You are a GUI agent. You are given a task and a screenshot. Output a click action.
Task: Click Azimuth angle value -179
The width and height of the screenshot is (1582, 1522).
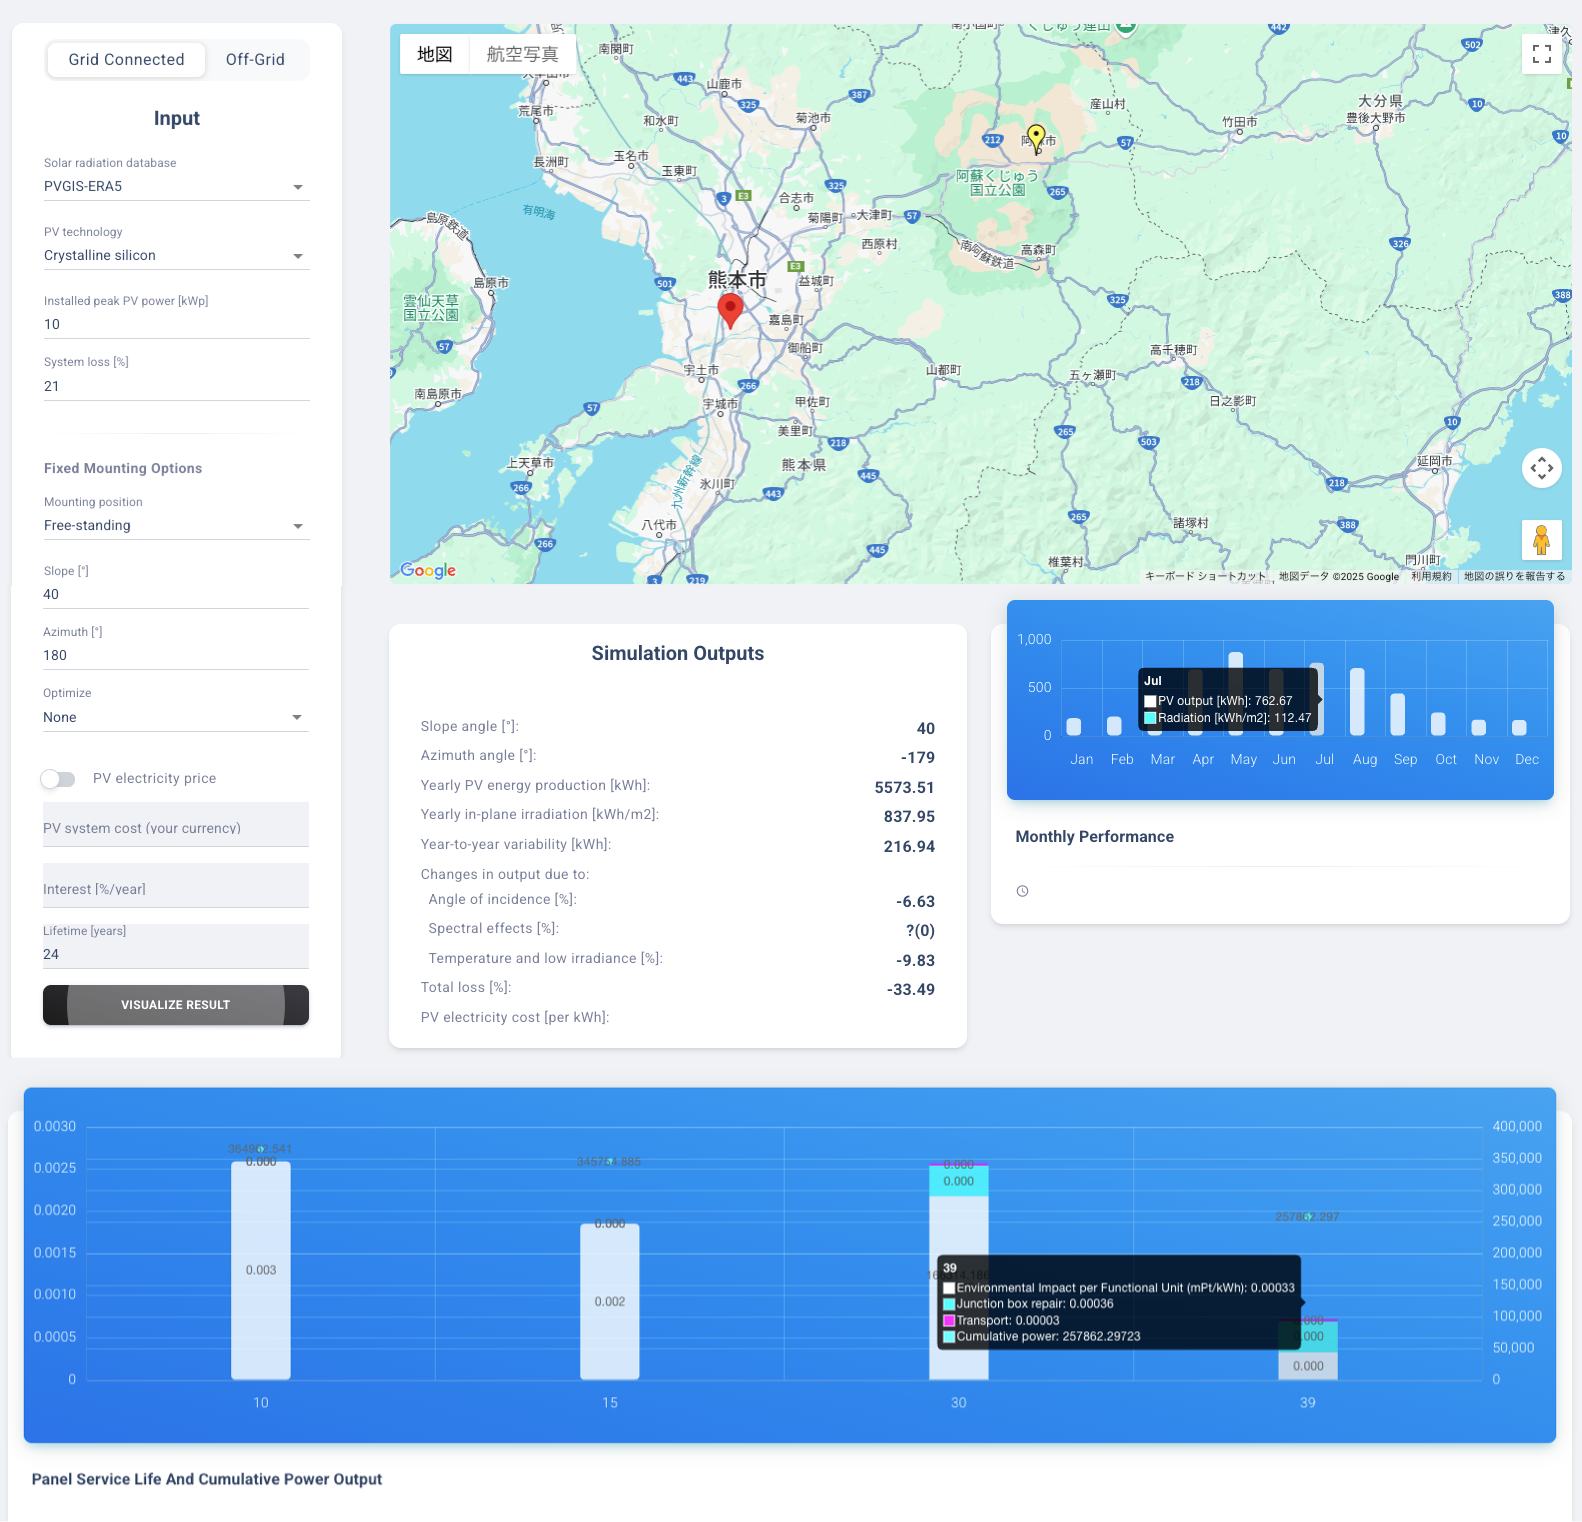918,758
